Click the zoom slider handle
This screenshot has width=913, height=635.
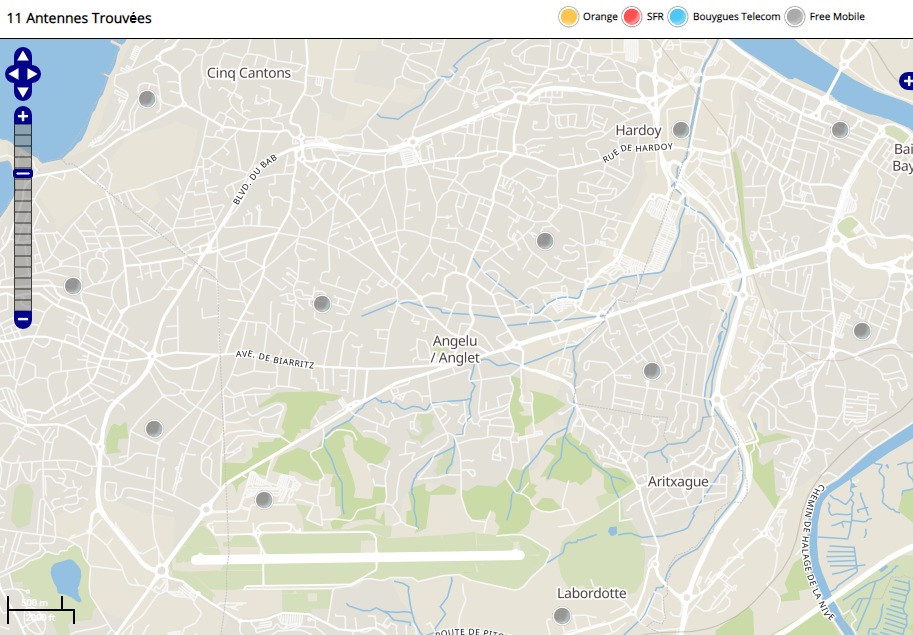click(23, 173)
